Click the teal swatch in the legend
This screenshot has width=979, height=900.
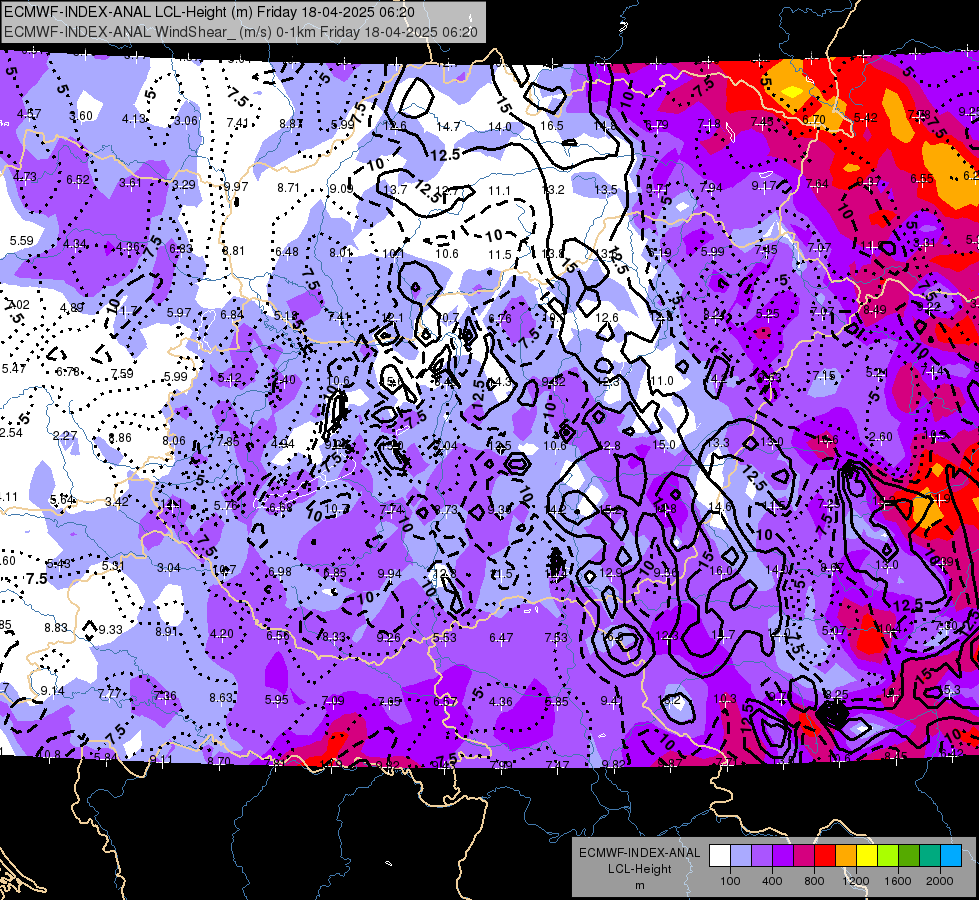pos(930,856)
